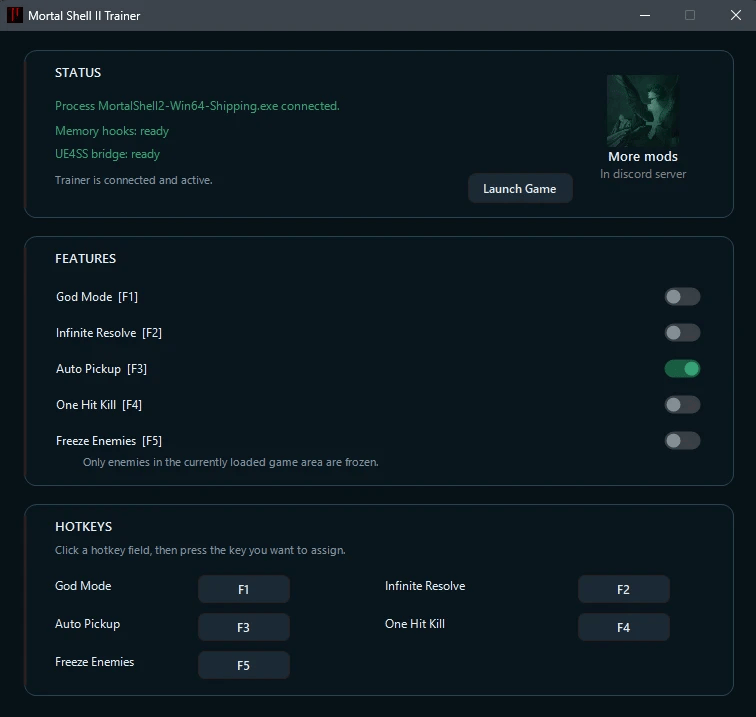Click 'One Hit Kill [F4]' feature label

99,405
